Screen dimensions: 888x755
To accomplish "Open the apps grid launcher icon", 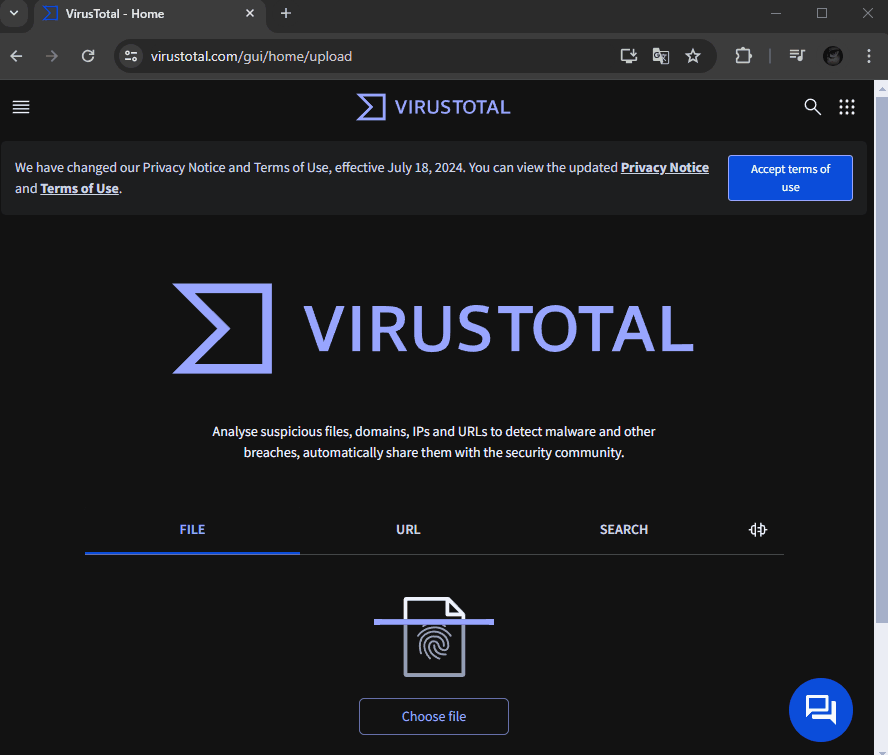I will 847,107.
